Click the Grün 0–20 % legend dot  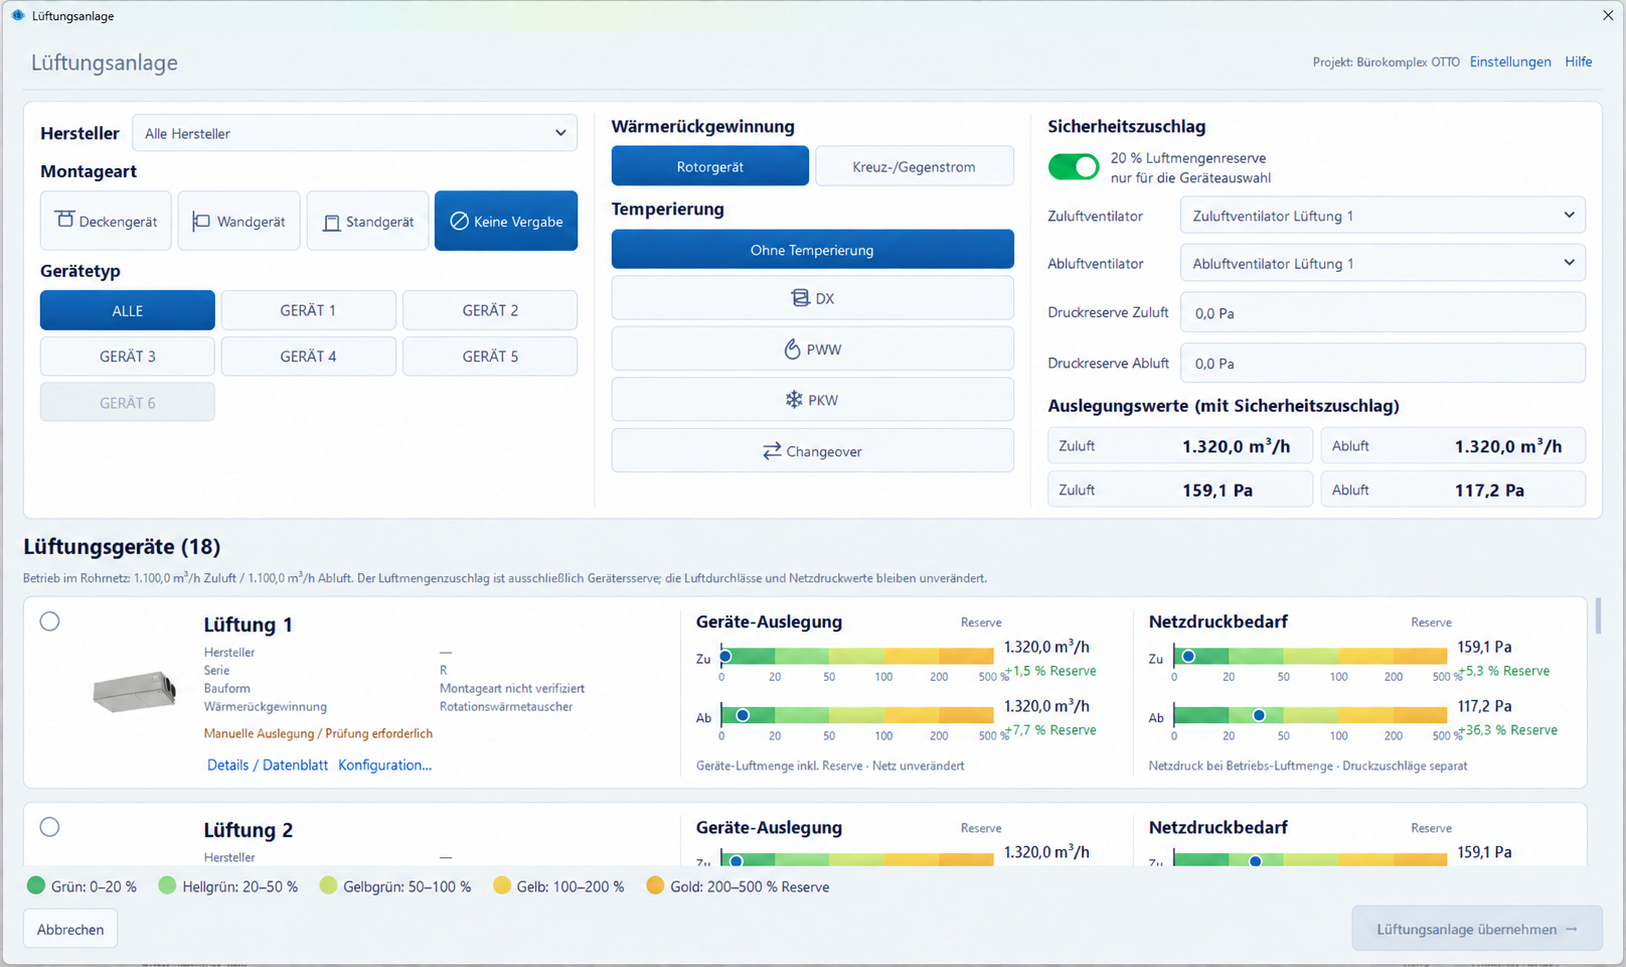(x=36, y=886)
